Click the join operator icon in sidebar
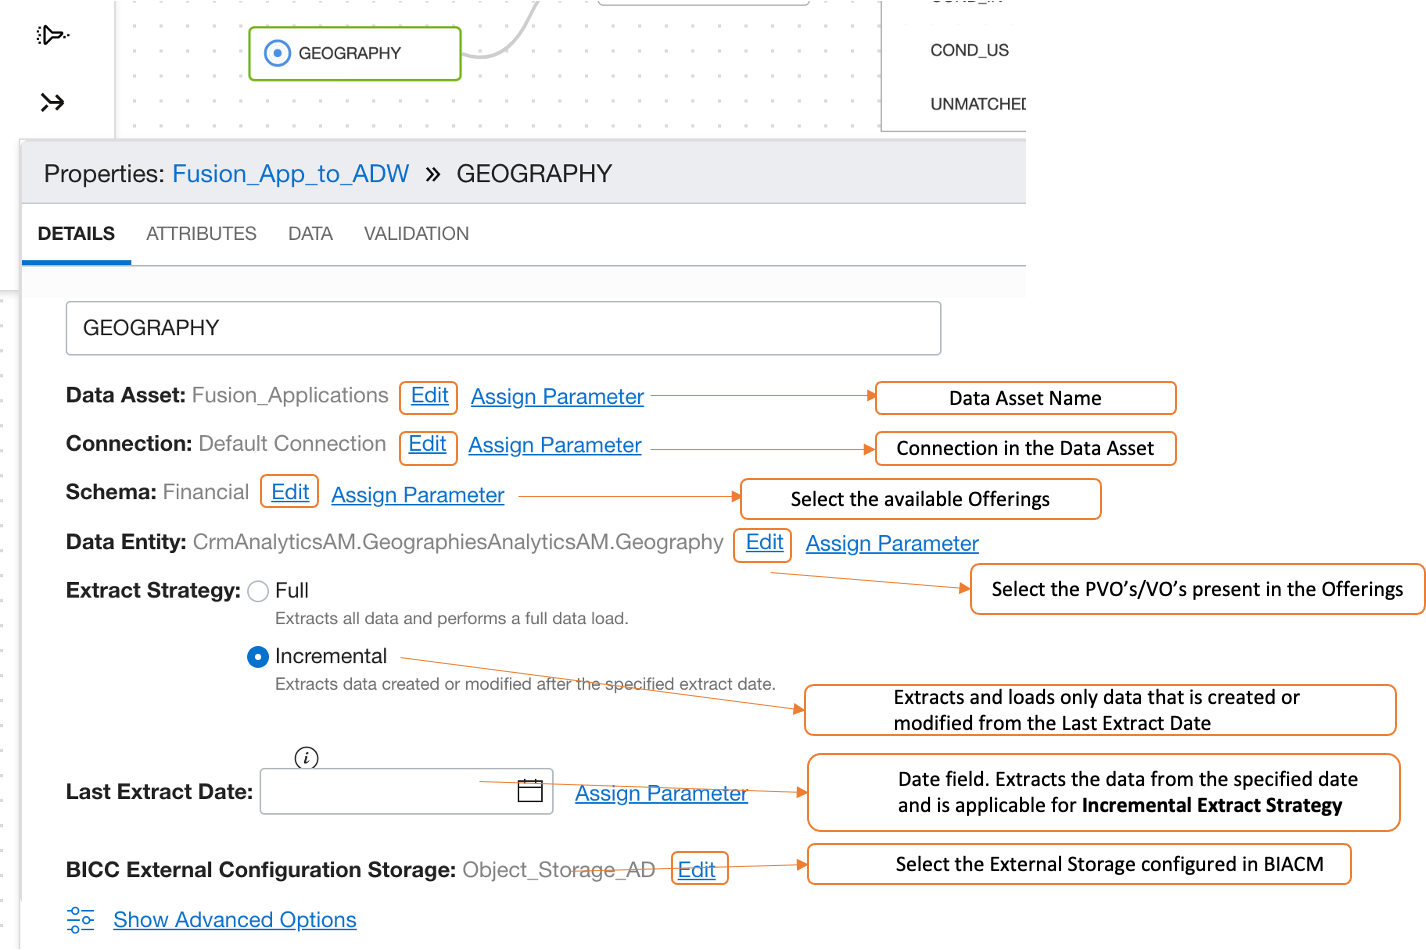 (x=52, y=102)
